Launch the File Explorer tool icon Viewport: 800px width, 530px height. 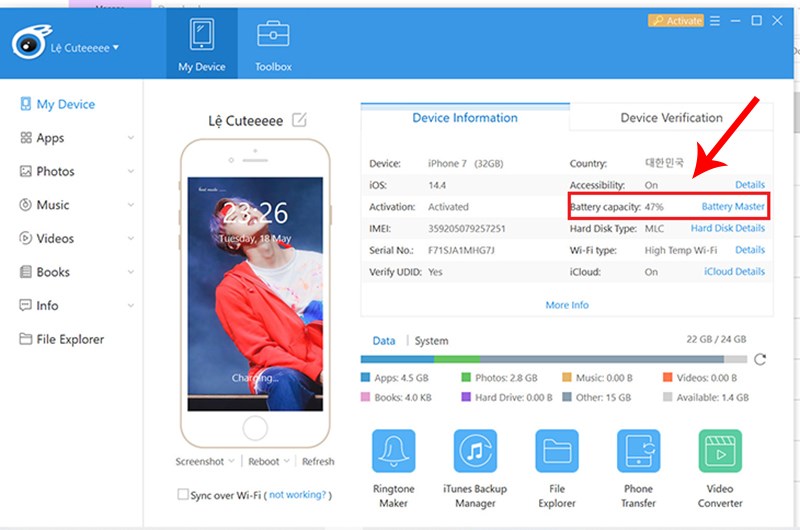(x=557, y=451)
